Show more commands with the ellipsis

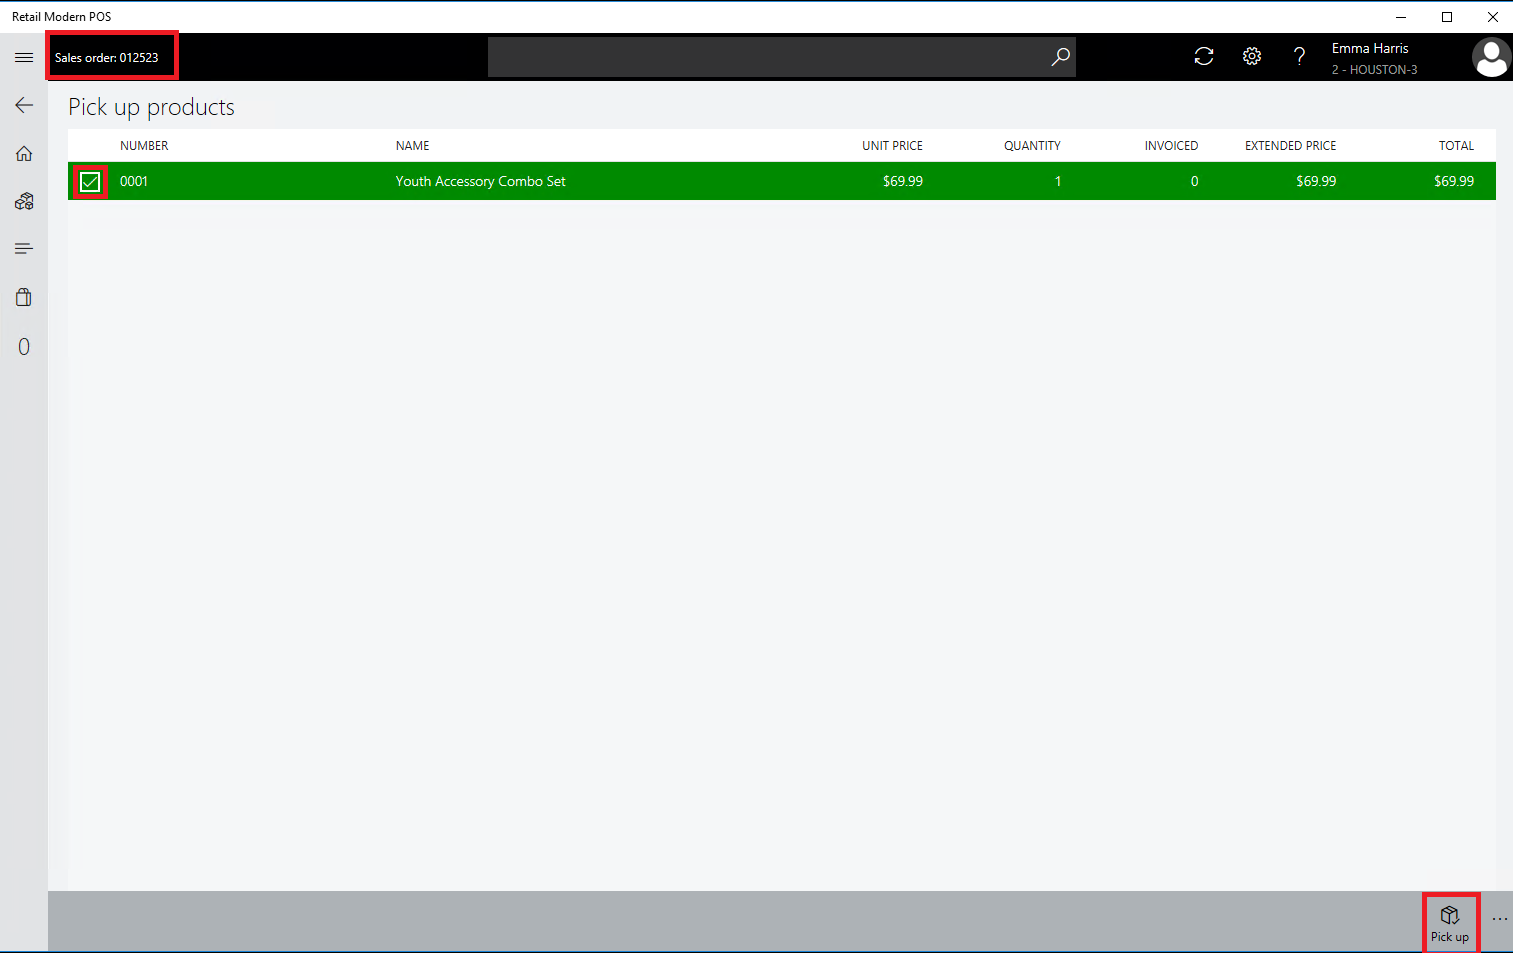(x=1499, y=919)
